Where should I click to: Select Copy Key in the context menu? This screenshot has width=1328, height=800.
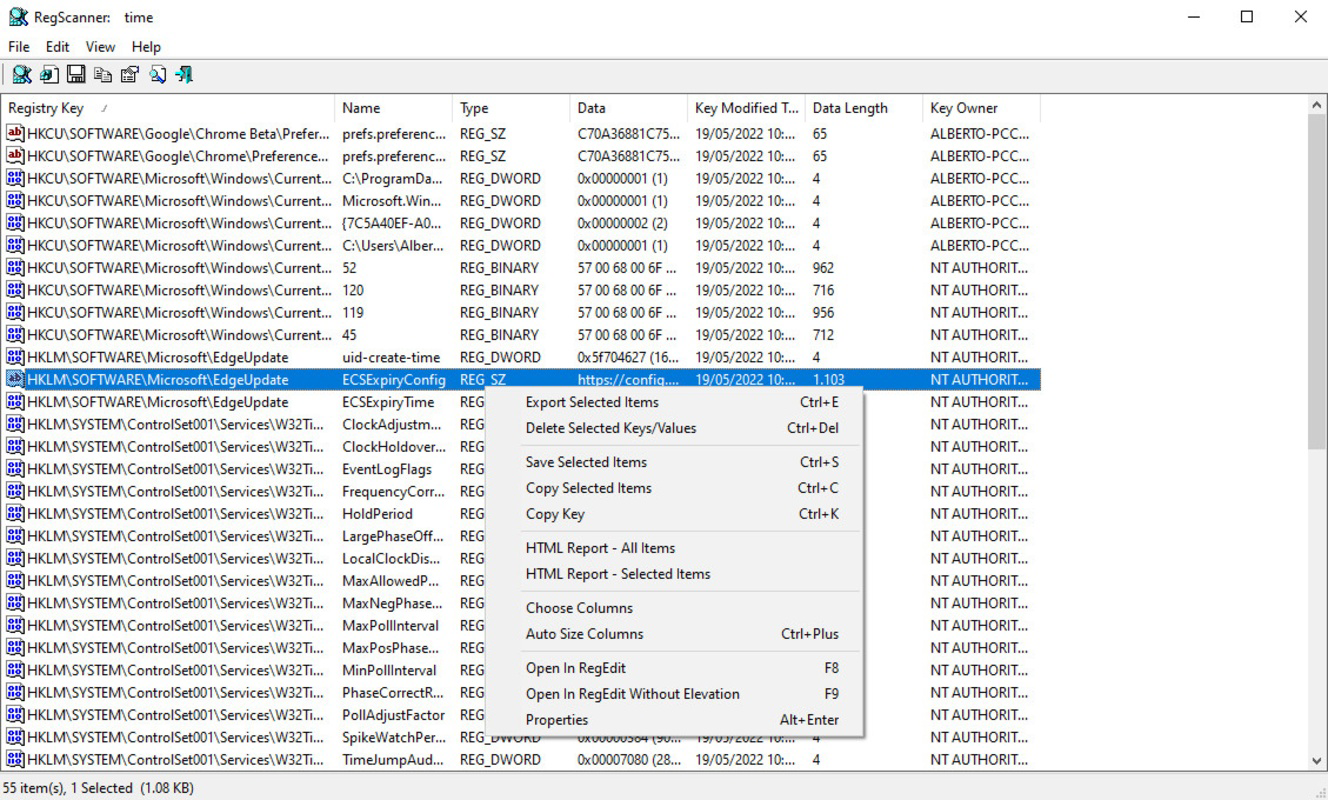[673, 514]
